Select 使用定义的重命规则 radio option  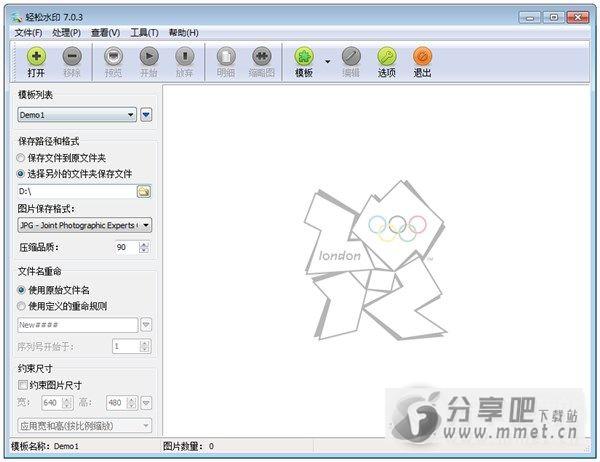click(62, 306)
